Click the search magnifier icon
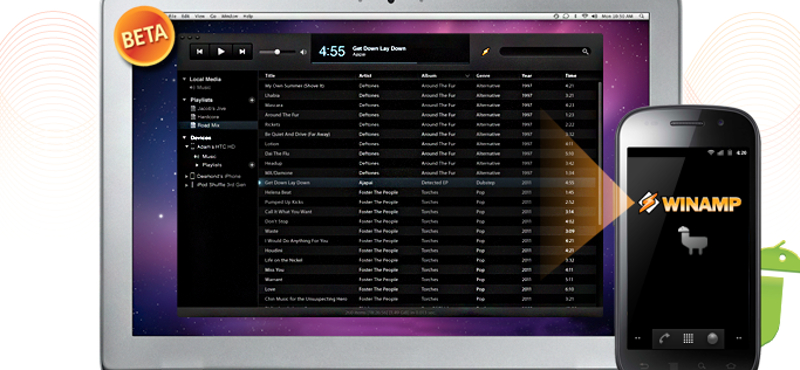Screen dimensions: 800x370 [x=585, y=52]
